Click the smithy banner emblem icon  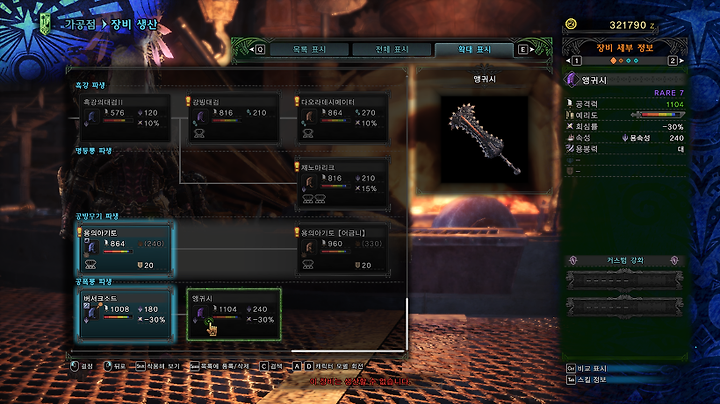pyautogui.click(x=45, y=24)
